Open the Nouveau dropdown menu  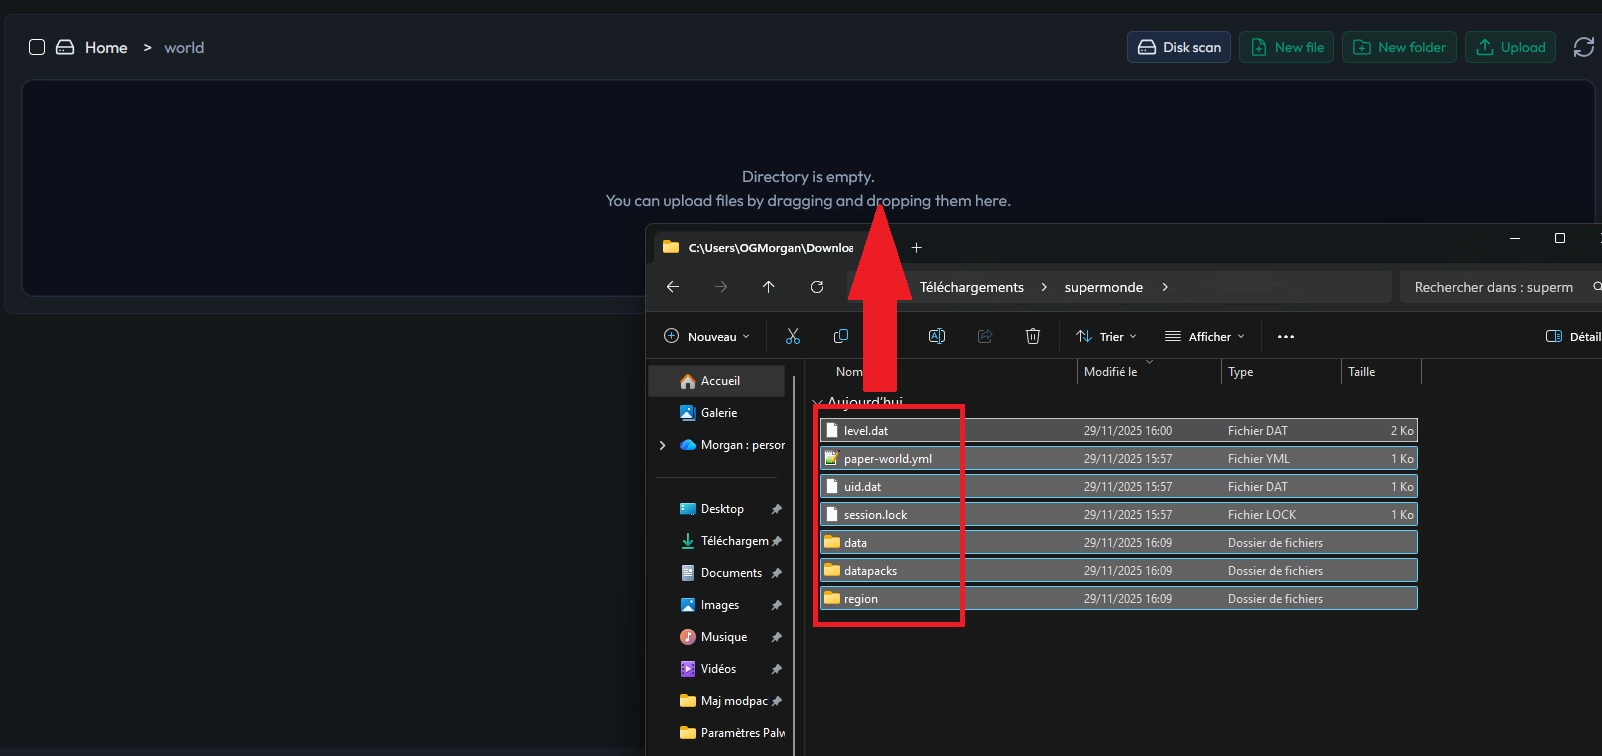tap(707, 337)
